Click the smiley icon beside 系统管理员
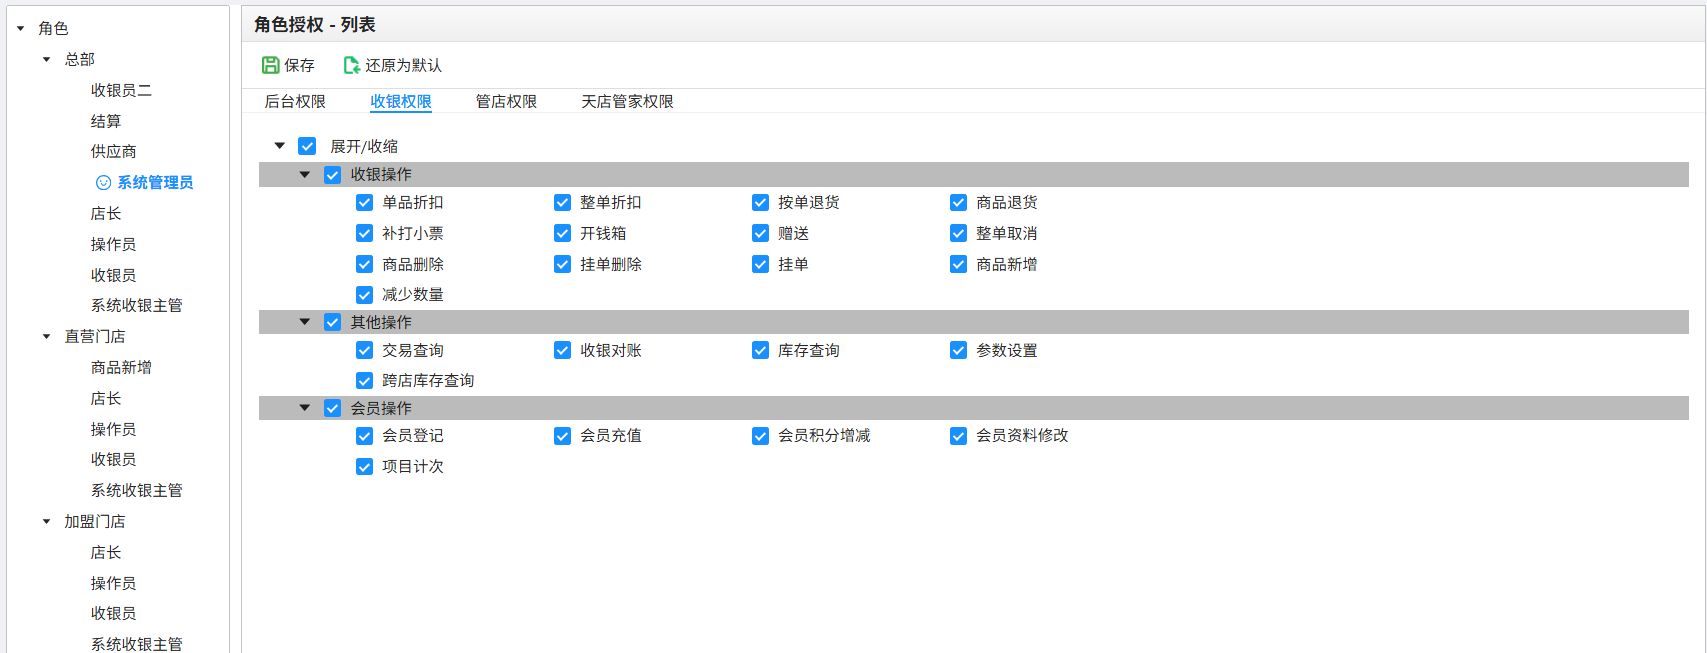Viewport: 1707px width, 653px height. [103, 182]
